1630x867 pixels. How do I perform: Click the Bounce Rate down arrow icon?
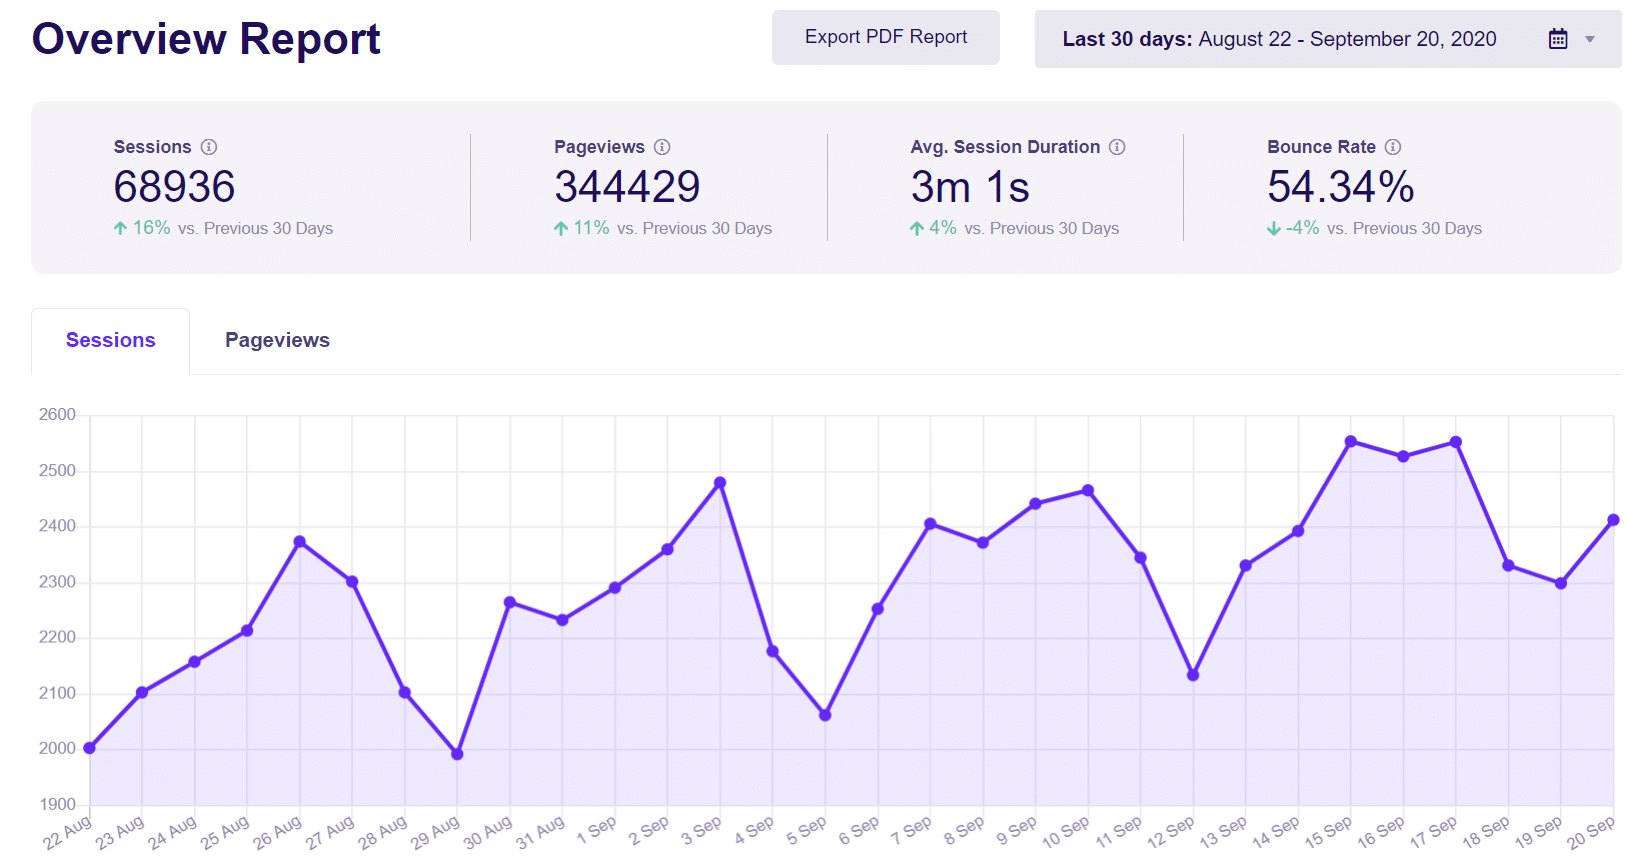tap(1274, 228)
